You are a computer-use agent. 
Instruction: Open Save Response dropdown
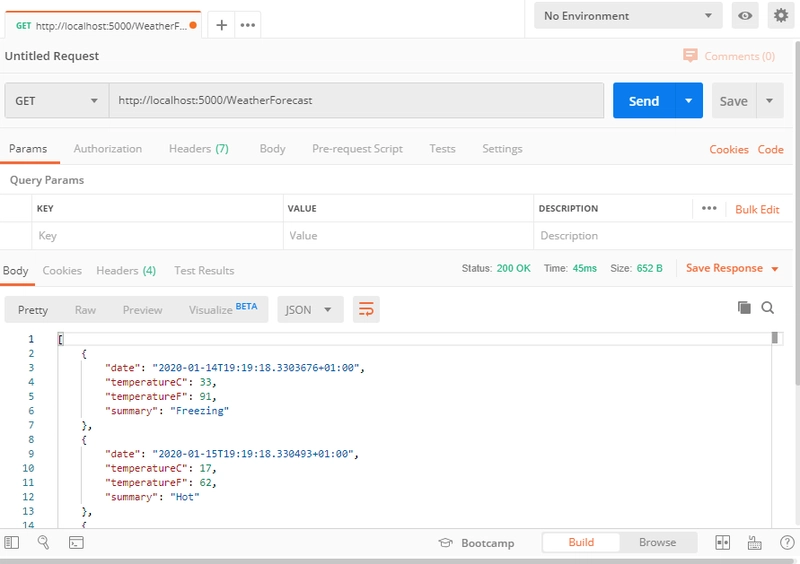[732, 268]
